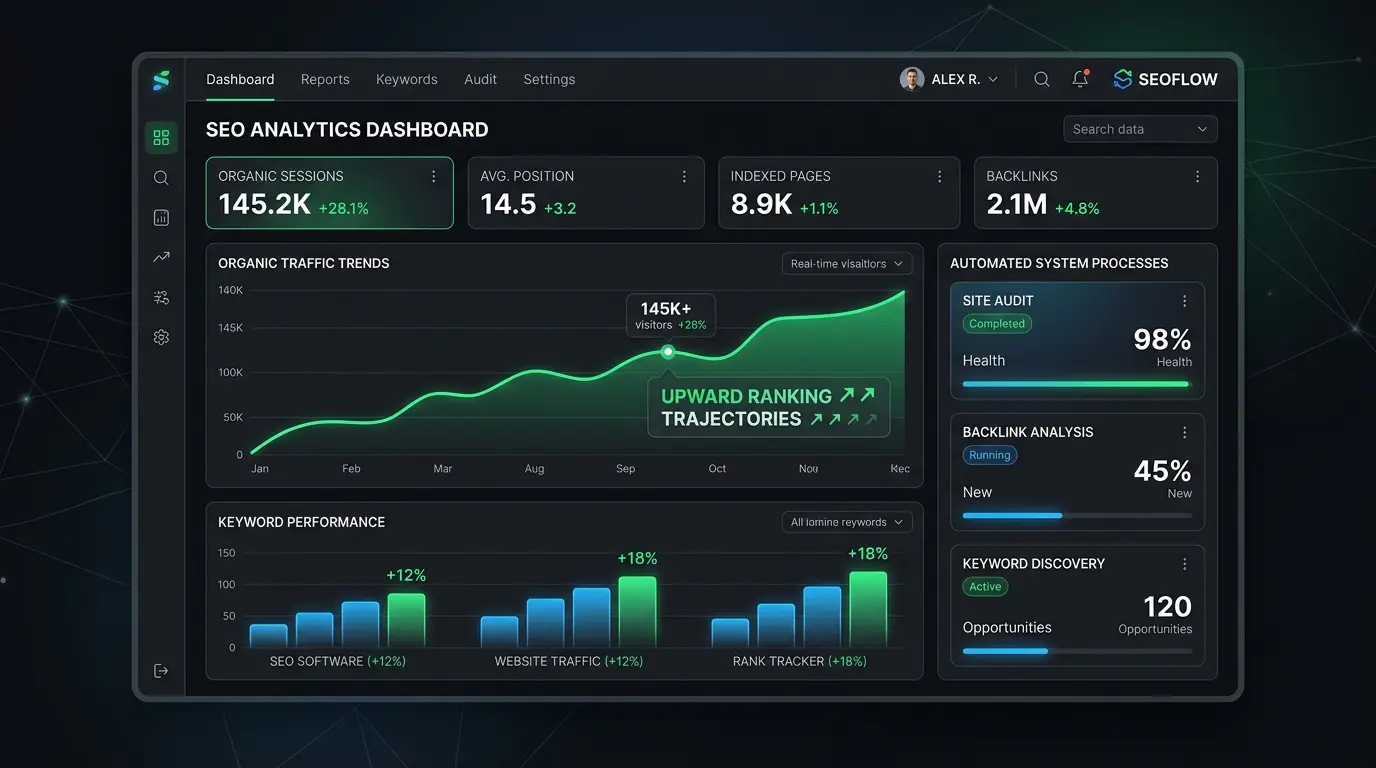This screenshot has width=1376, height=768.
Task: Click the SEOFLOW brand logo
Action: (x=1165, y=79)
